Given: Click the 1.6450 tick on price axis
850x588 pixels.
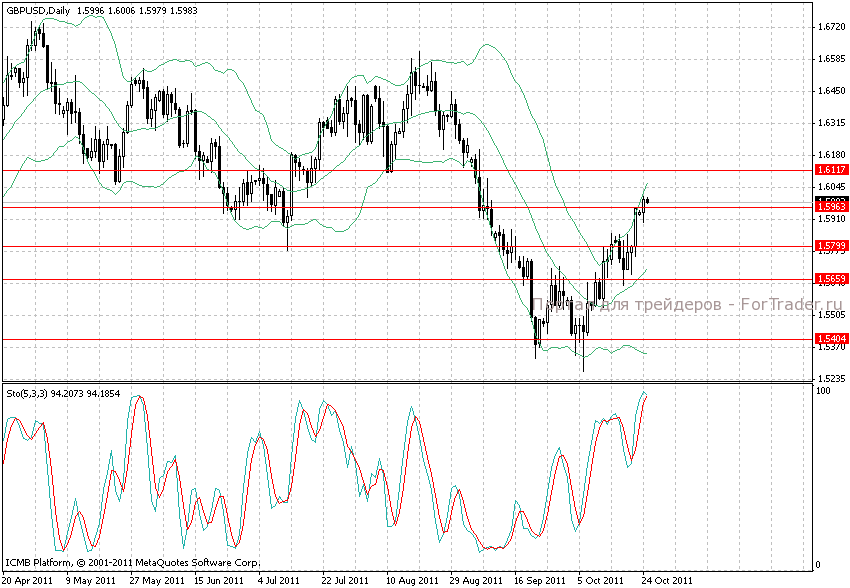Looking at the screenshot, I should (x=829, y=91).
